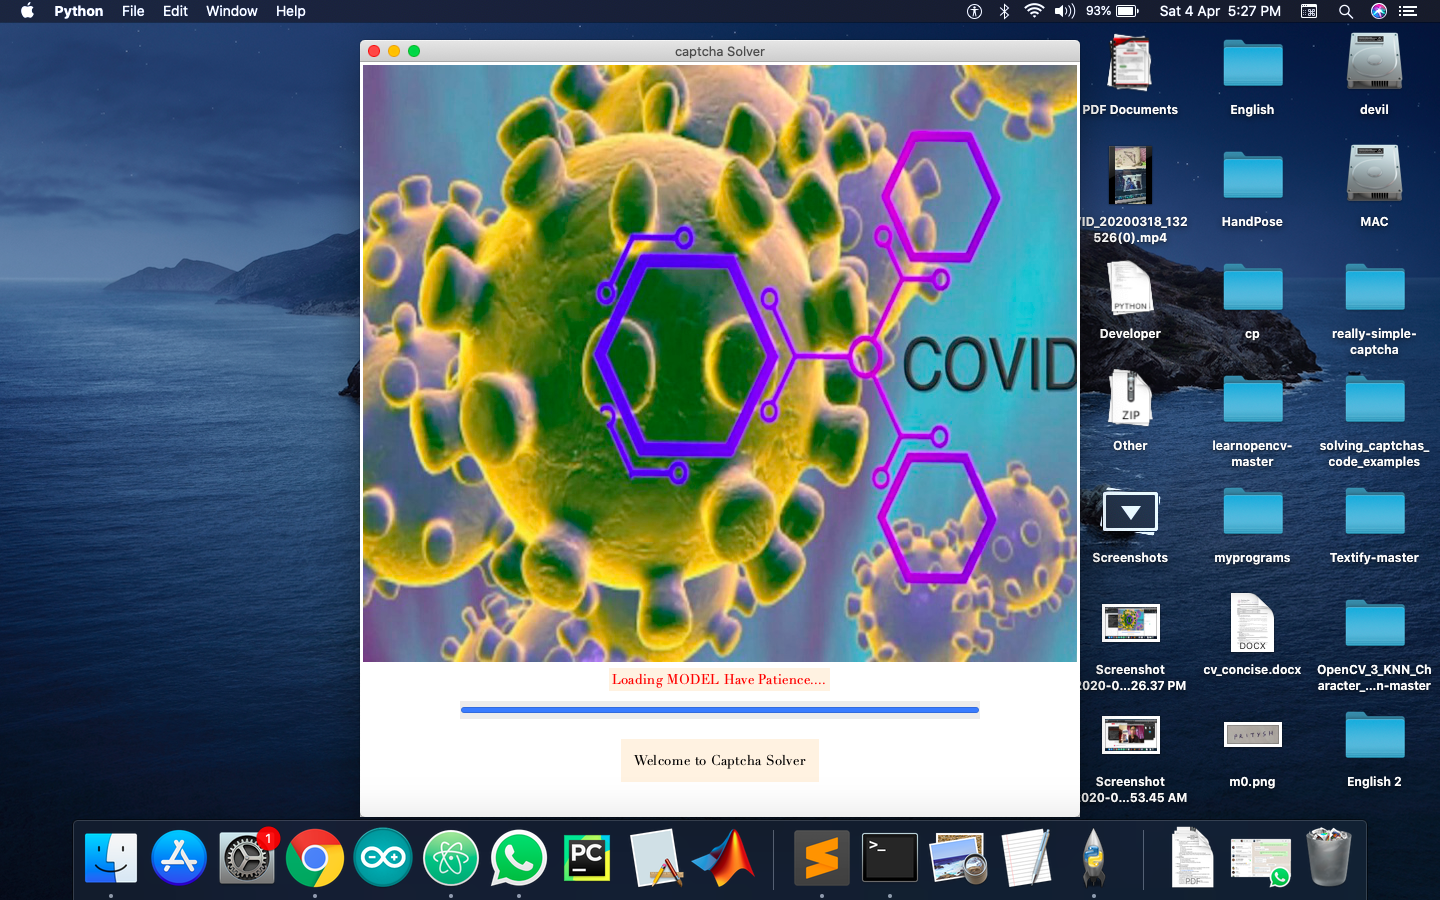Viewport: 1440px width, 900px height.
Task: Click the volume icon in menu bar
Action: coord(1065,11)
